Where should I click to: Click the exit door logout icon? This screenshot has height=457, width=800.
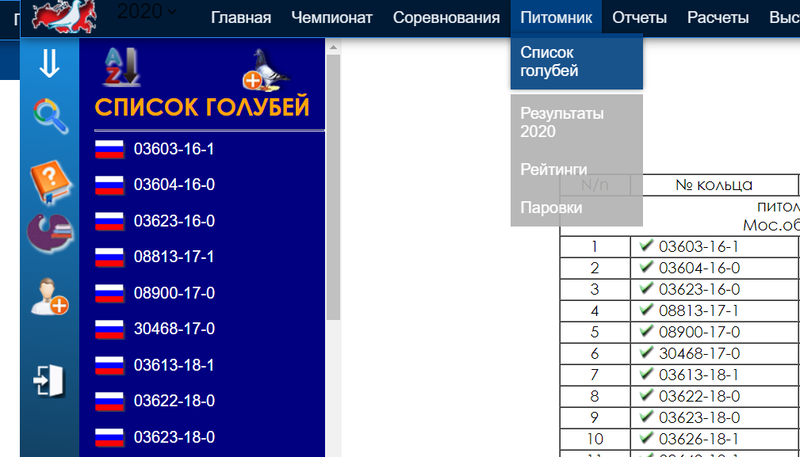(x=49, y=380)
